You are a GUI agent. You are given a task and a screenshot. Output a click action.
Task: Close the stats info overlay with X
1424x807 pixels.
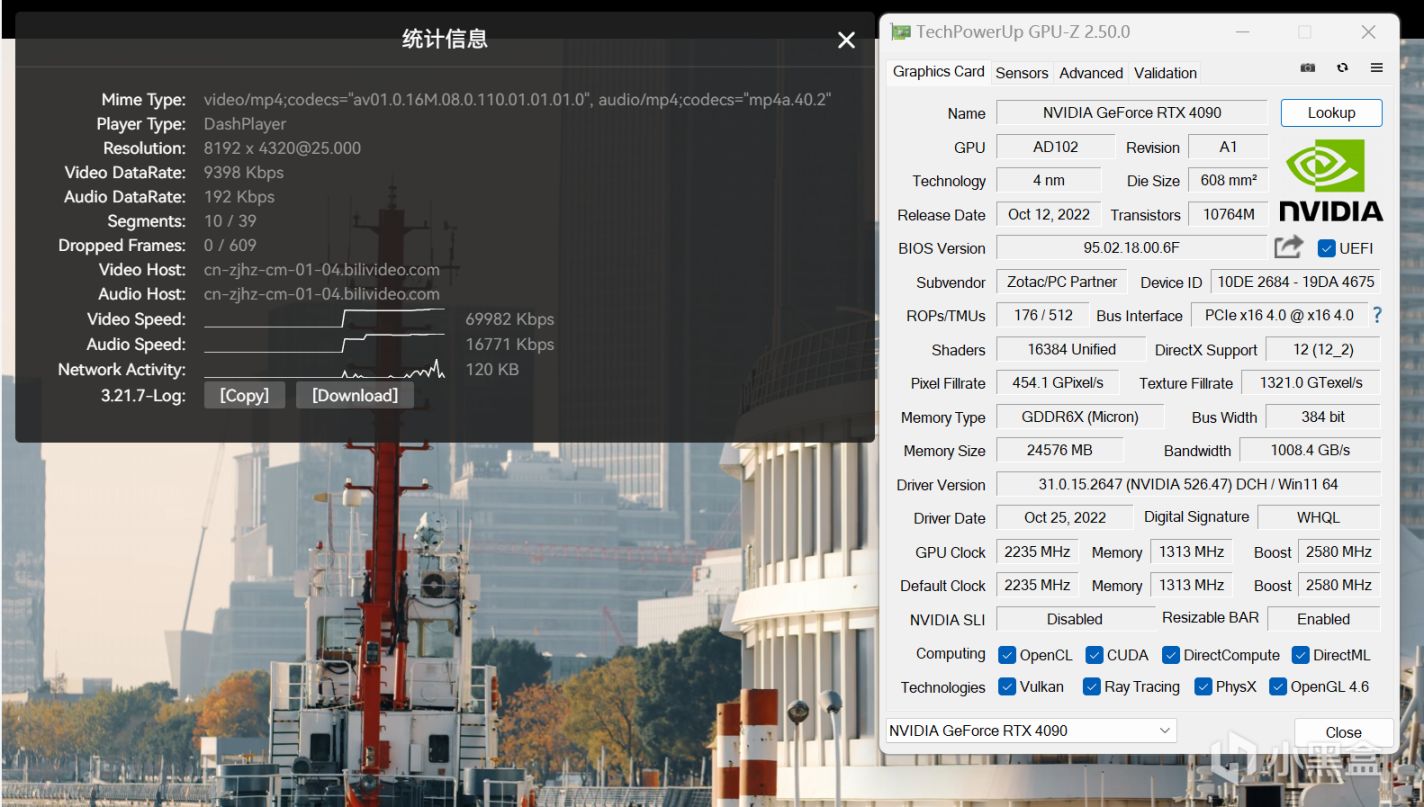[x=846, y=40]
